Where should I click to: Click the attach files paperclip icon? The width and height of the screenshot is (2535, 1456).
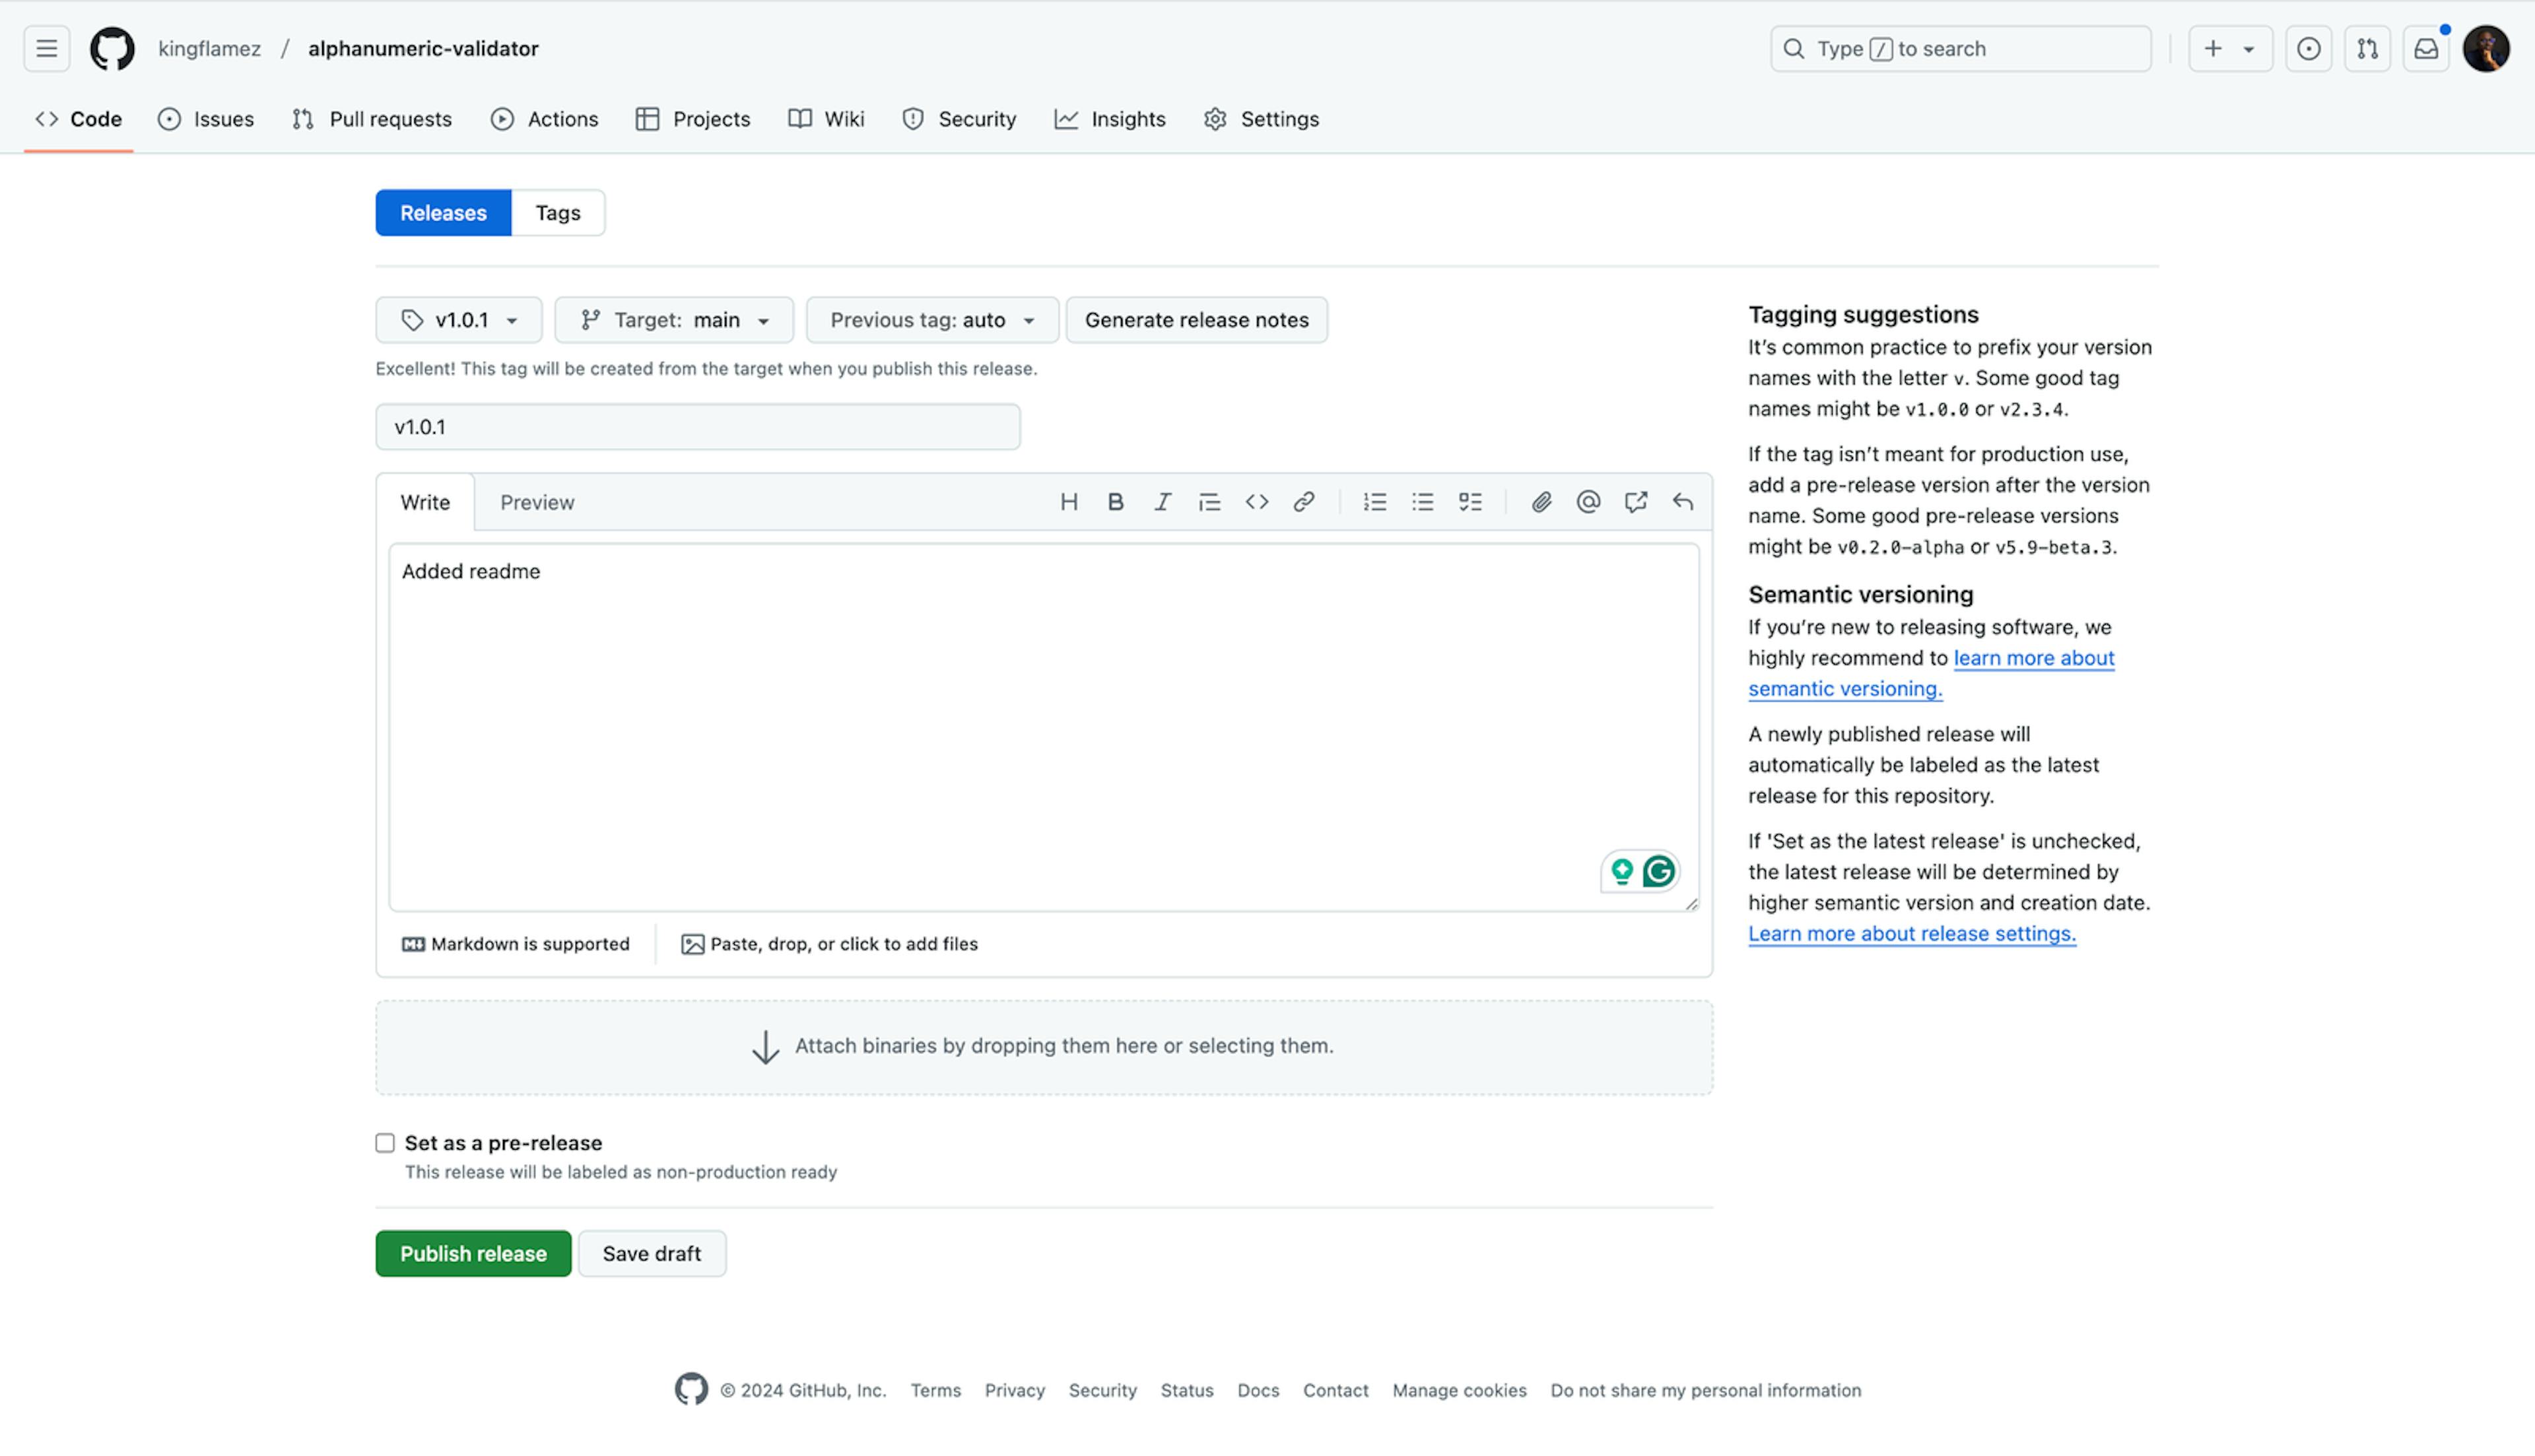(1540, 502)
